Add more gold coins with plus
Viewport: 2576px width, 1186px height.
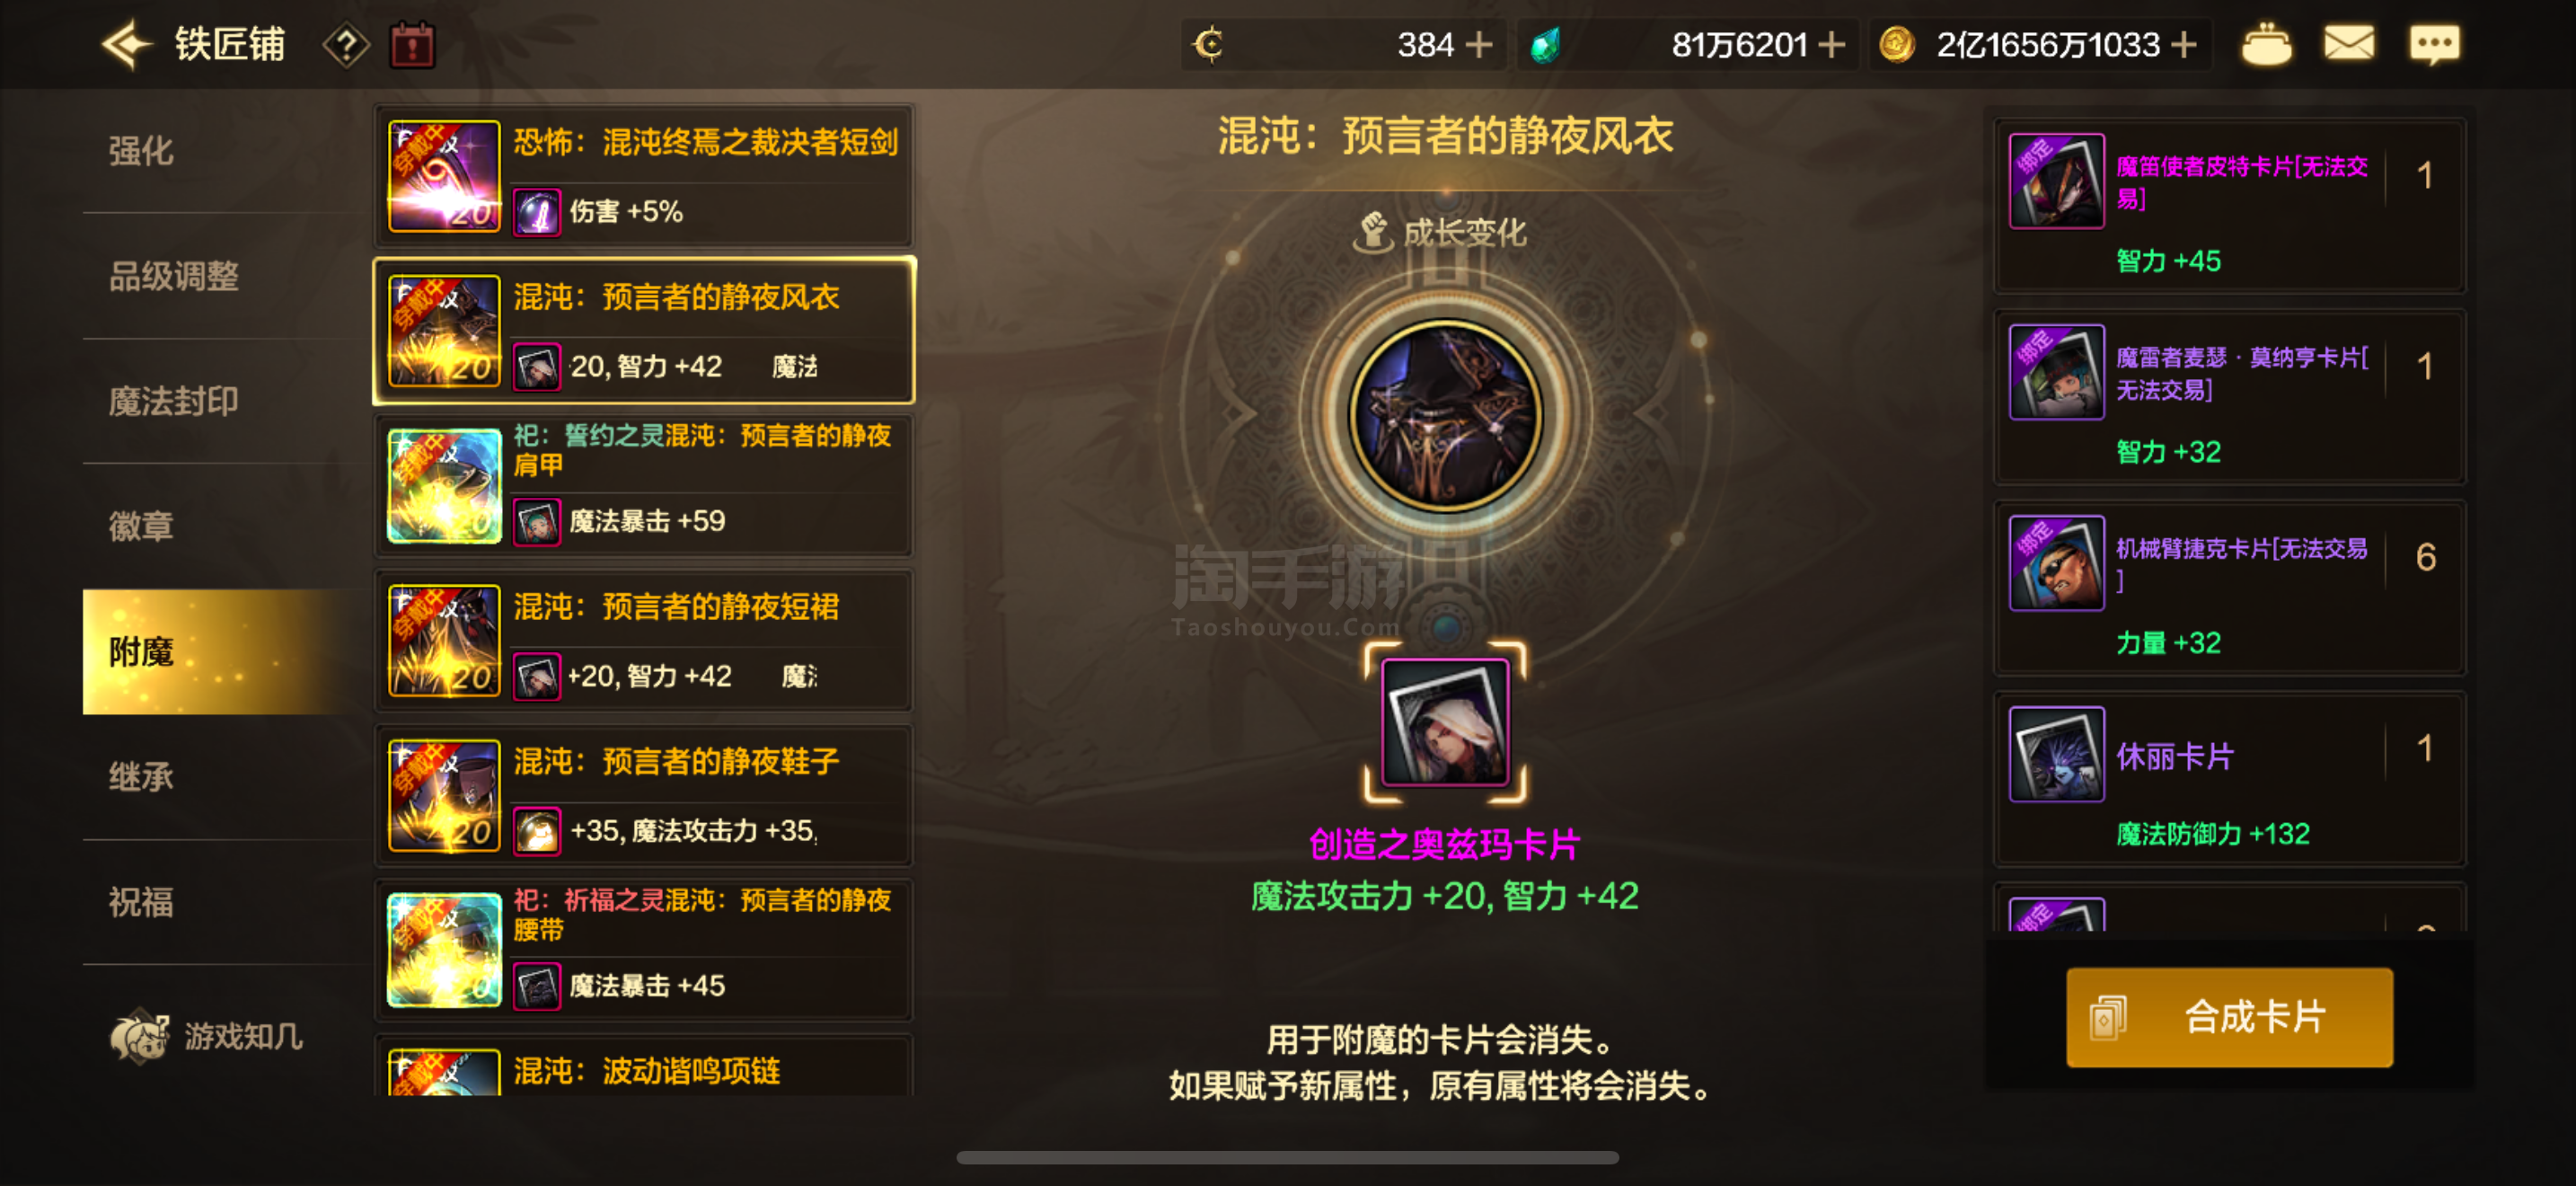point(2184,45)
